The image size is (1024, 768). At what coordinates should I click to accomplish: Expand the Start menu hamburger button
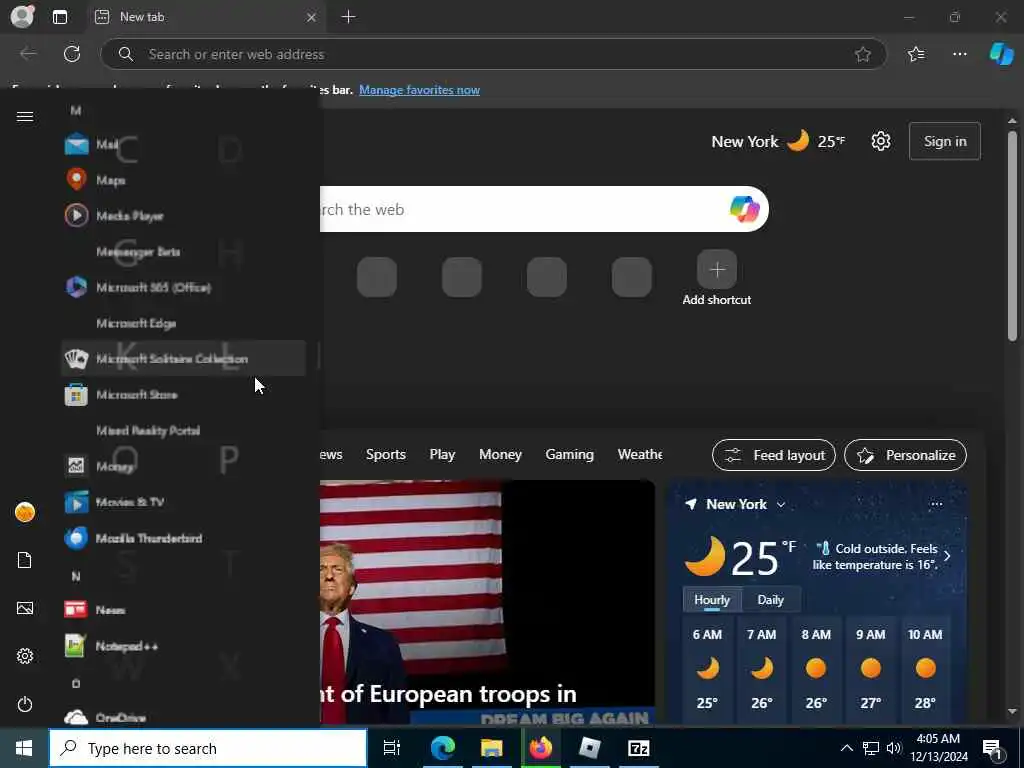point(25,116)
